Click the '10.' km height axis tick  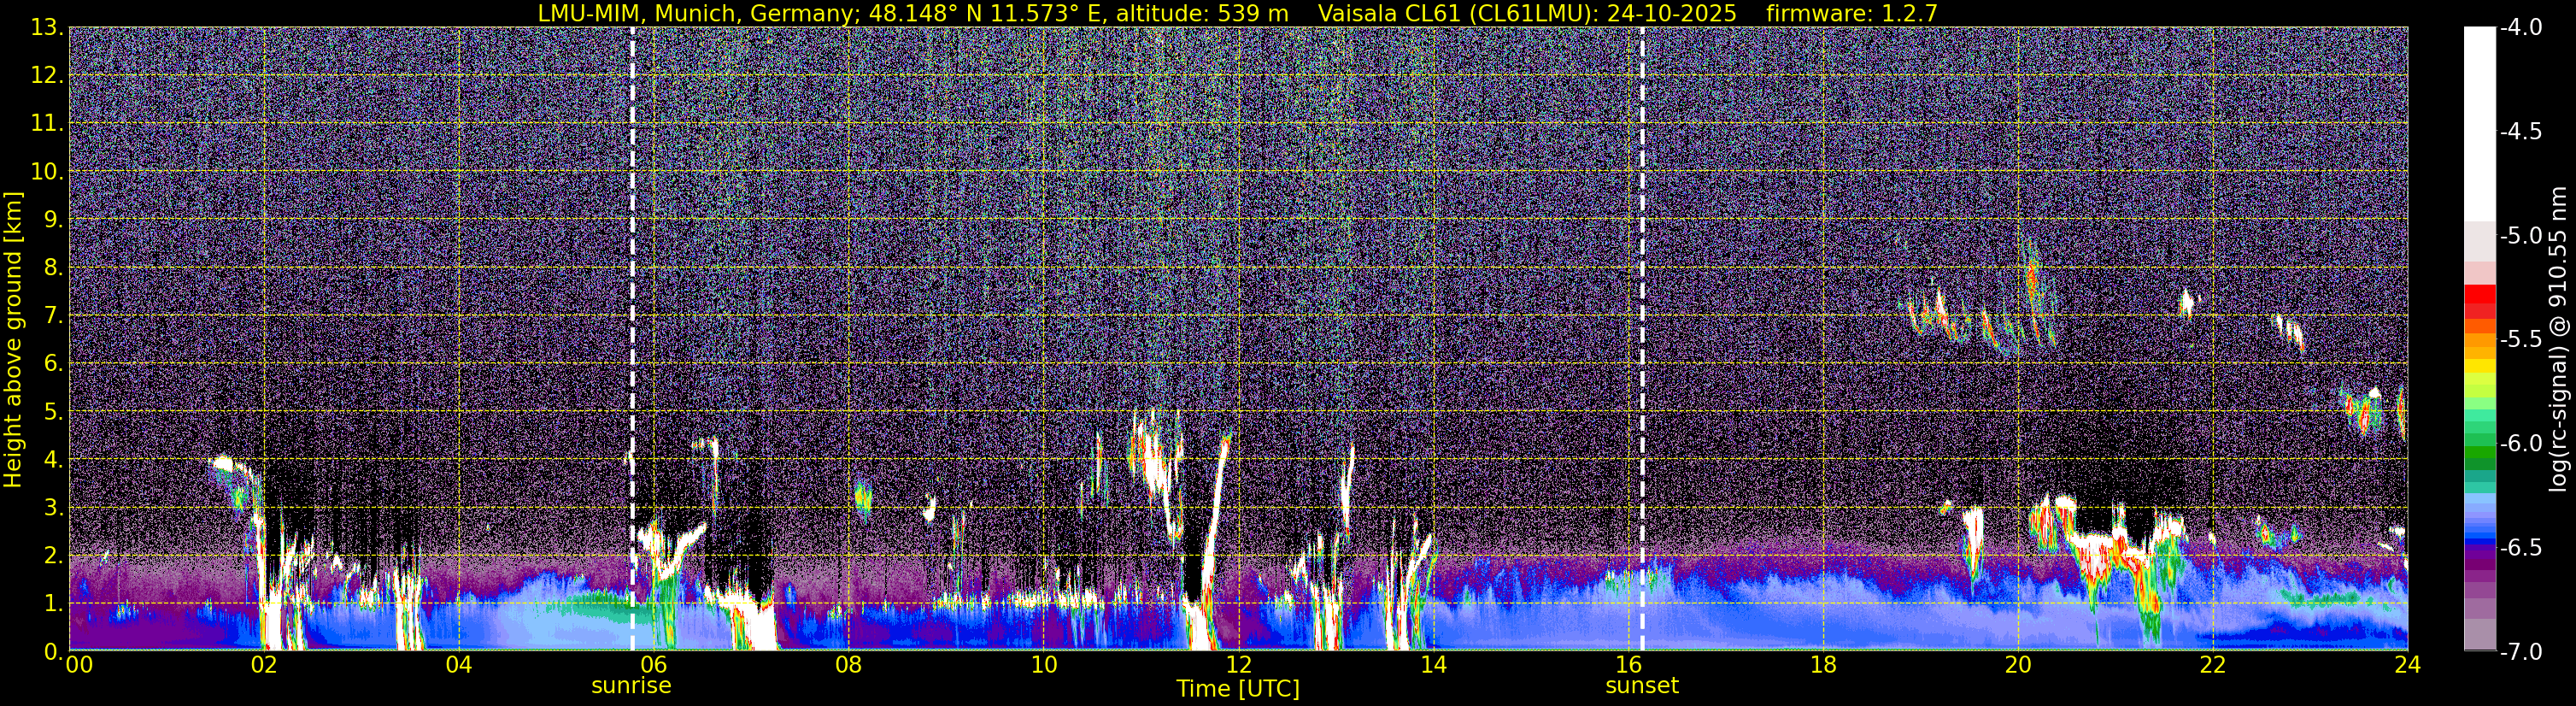[x=47, y=171]
